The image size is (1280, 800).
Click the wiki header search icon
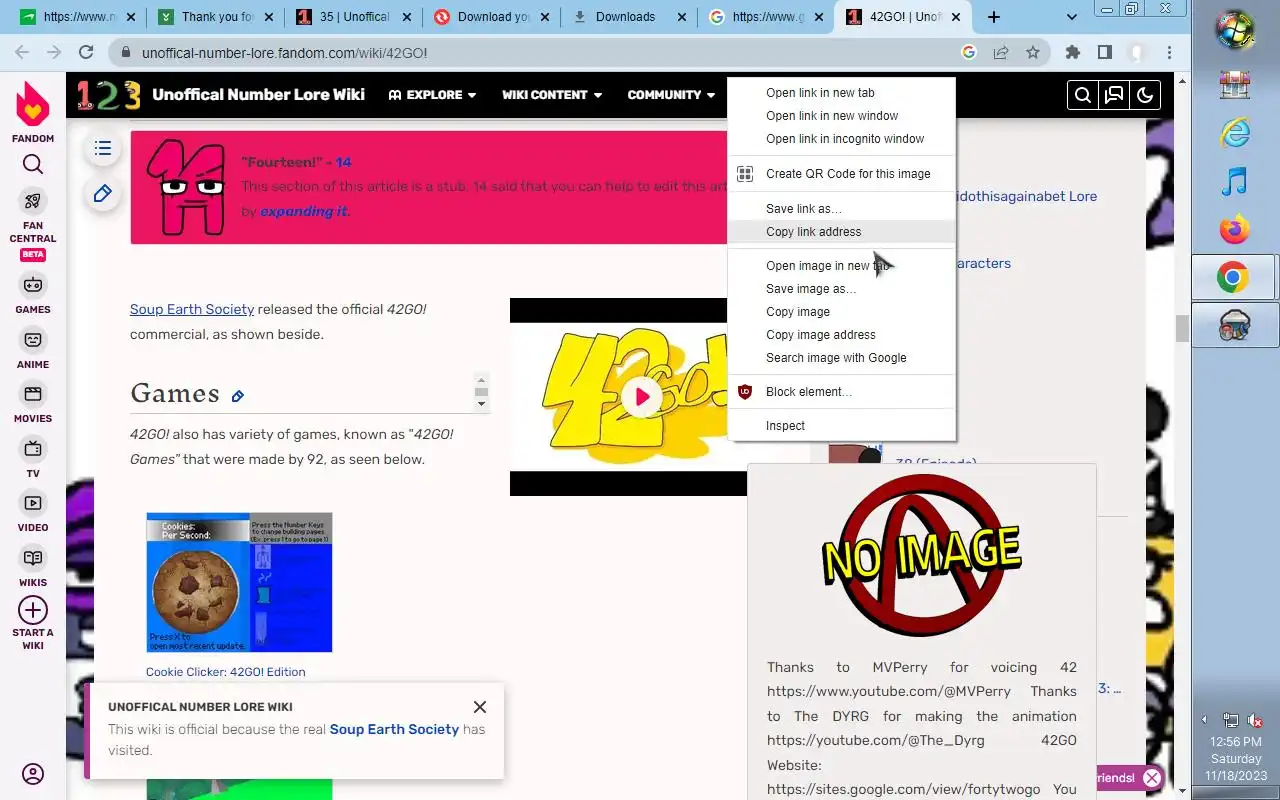click(1082, 95)
